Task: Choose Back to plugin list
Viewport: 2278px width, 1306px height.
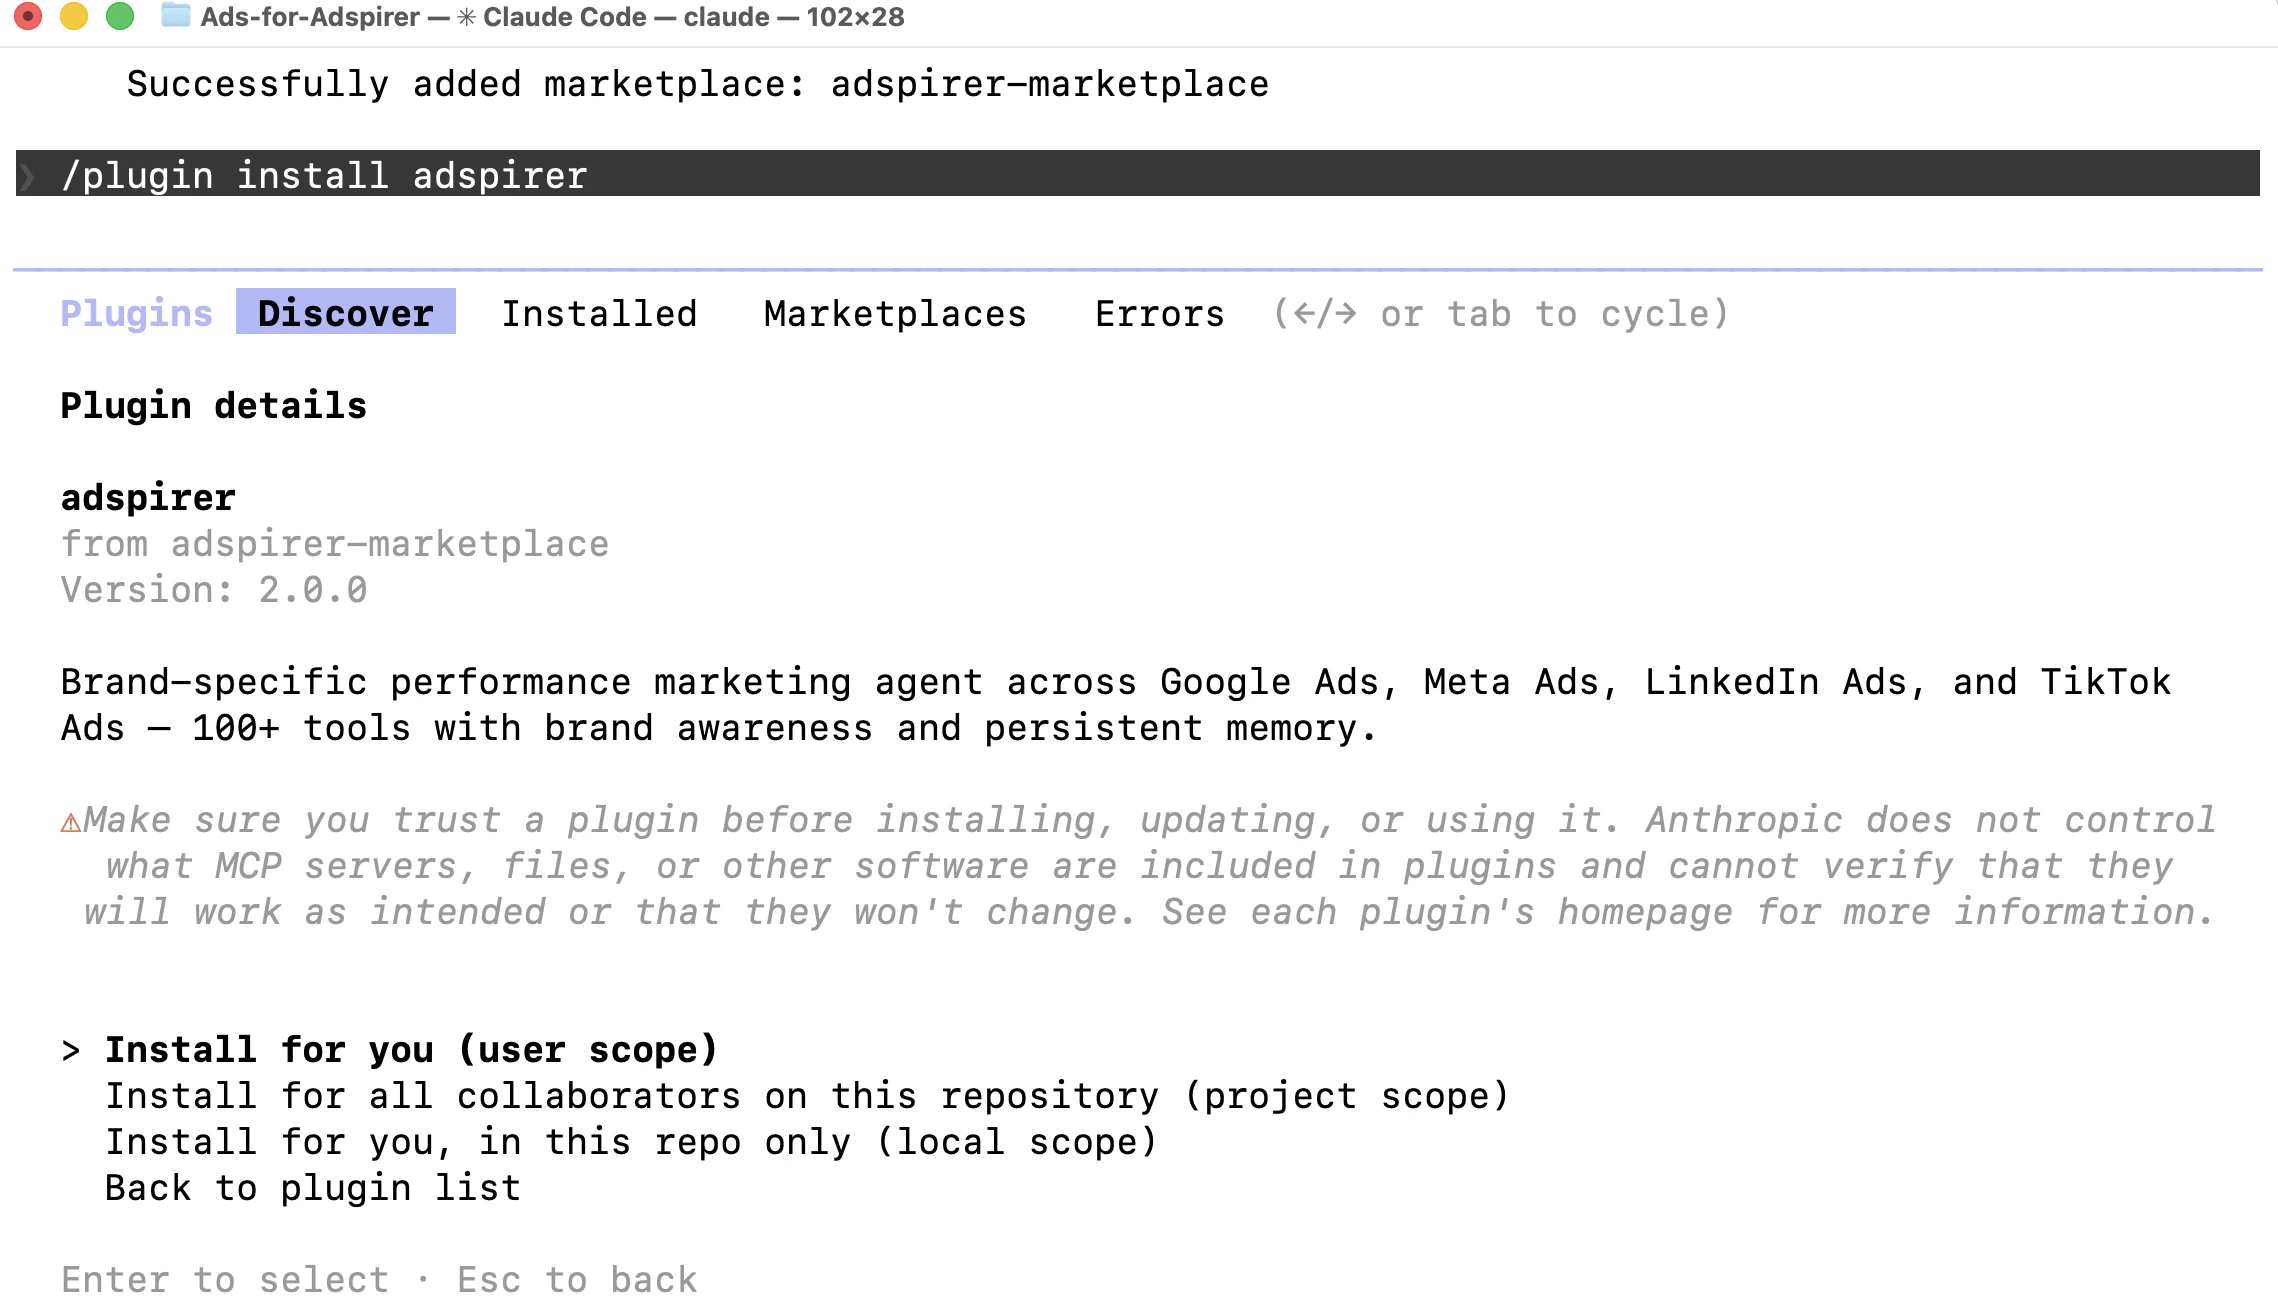Action: 313,1188
